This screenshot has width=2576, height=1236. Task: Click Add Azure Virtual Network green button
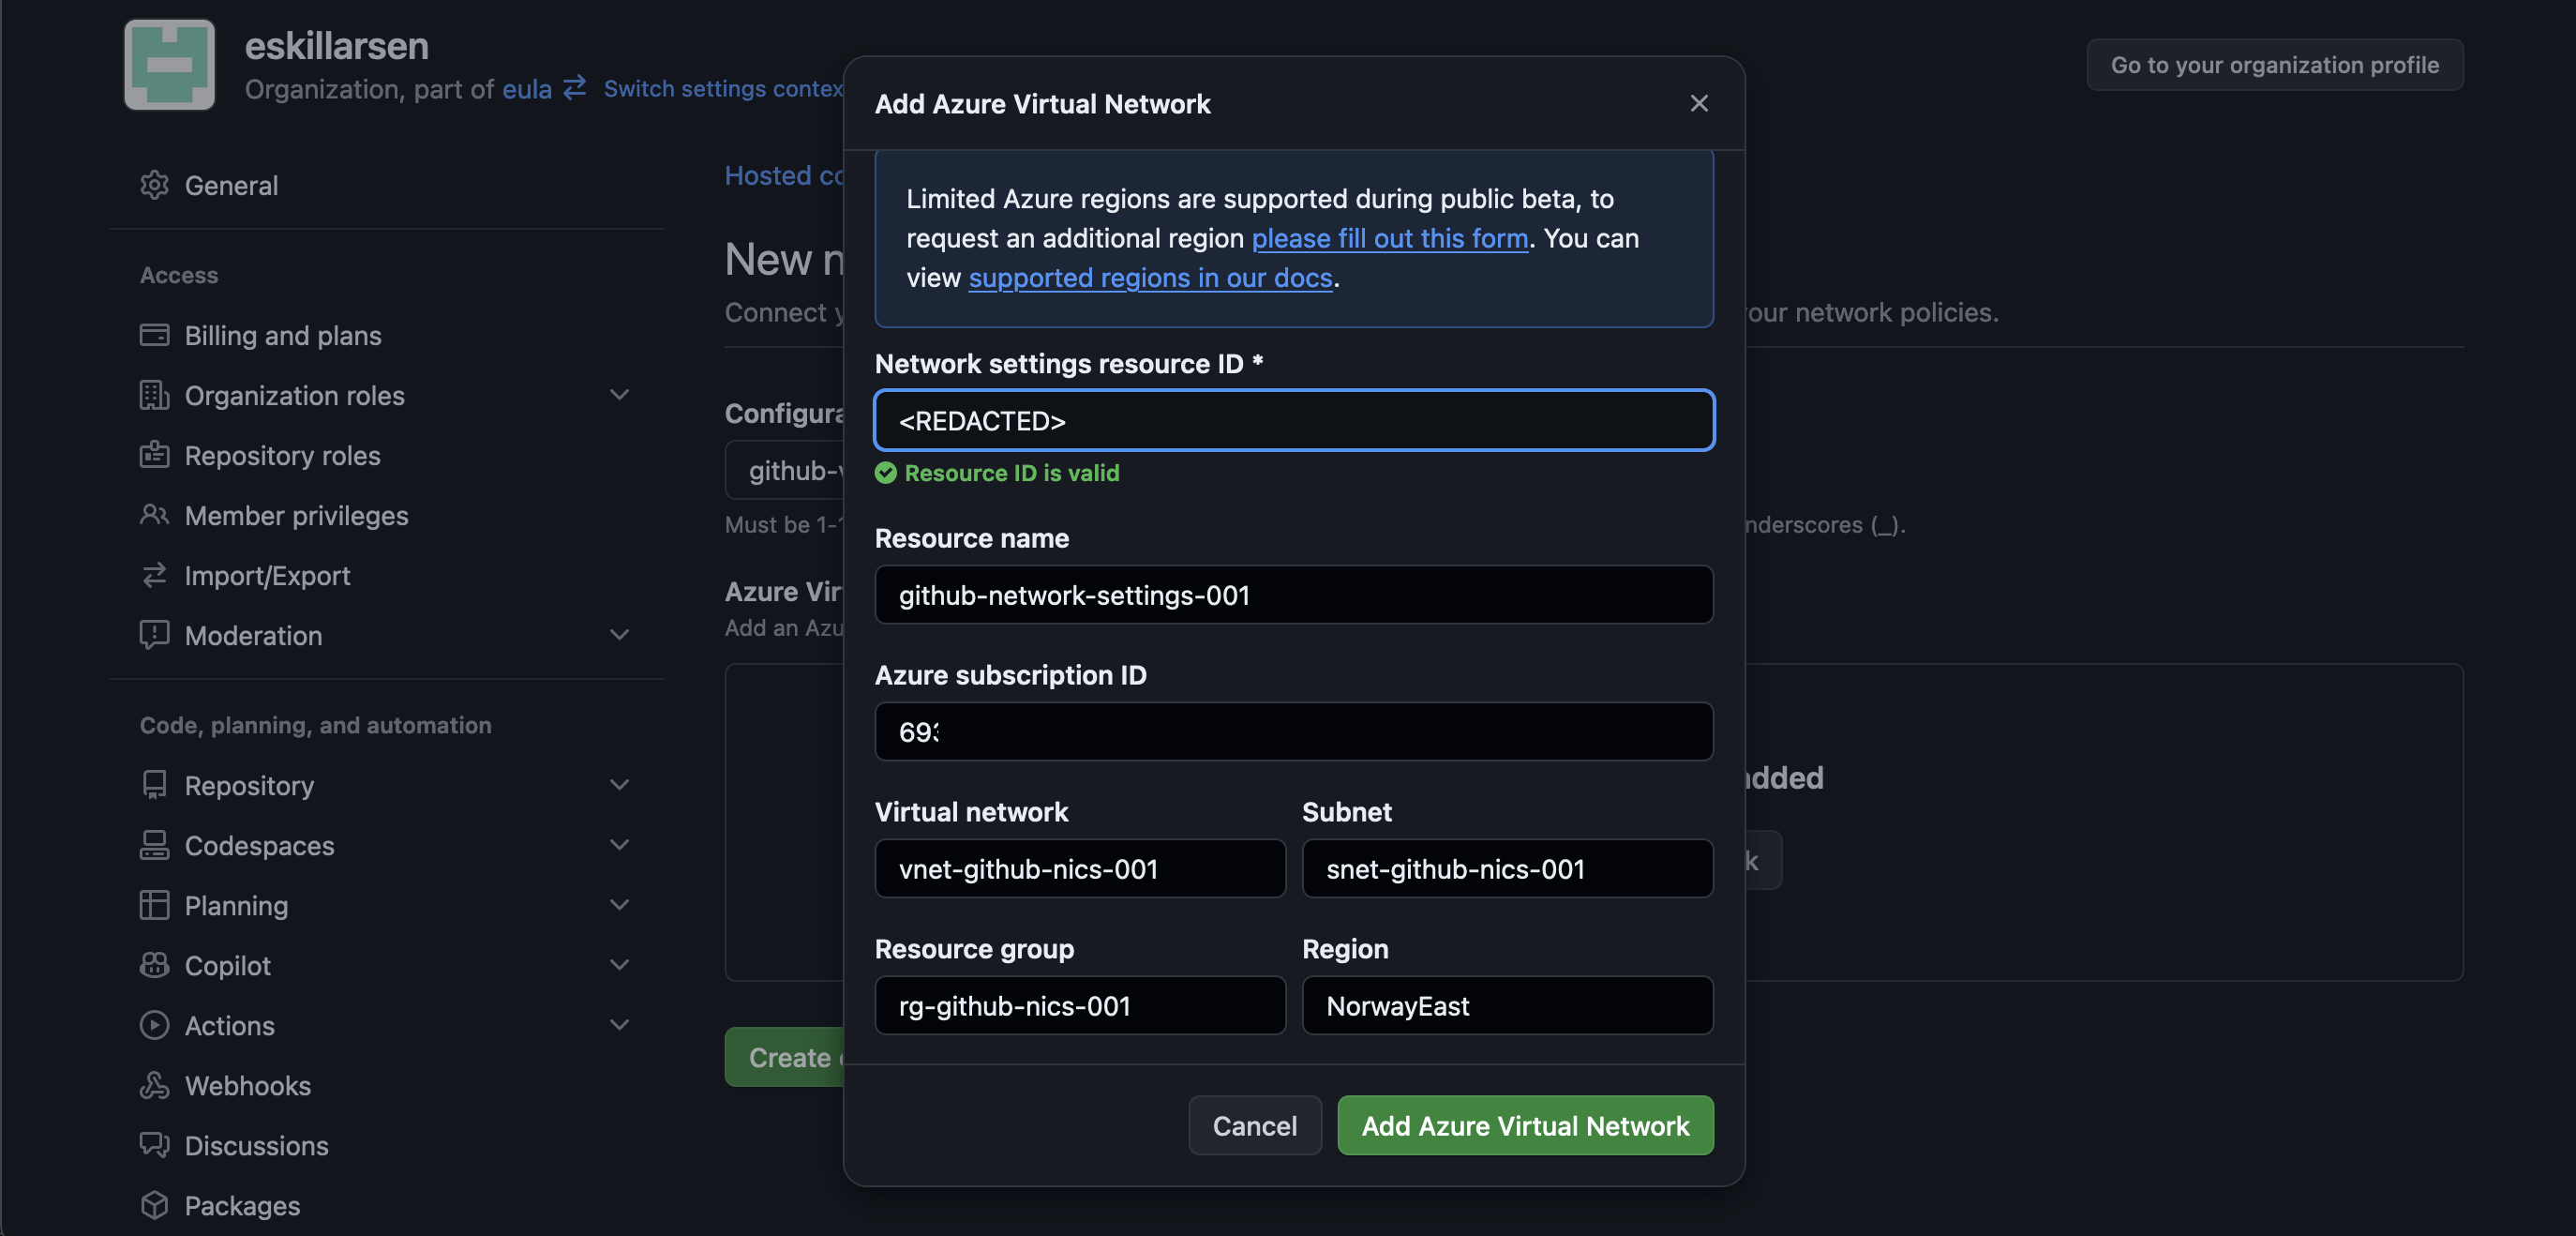1525,1125
